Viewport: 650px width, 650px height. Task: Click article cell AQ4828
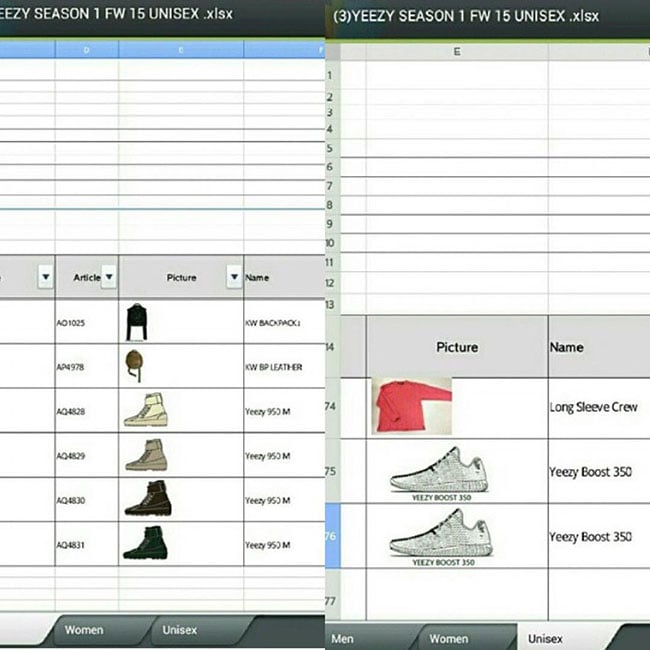pyautogui.click(x=87, y=411)
